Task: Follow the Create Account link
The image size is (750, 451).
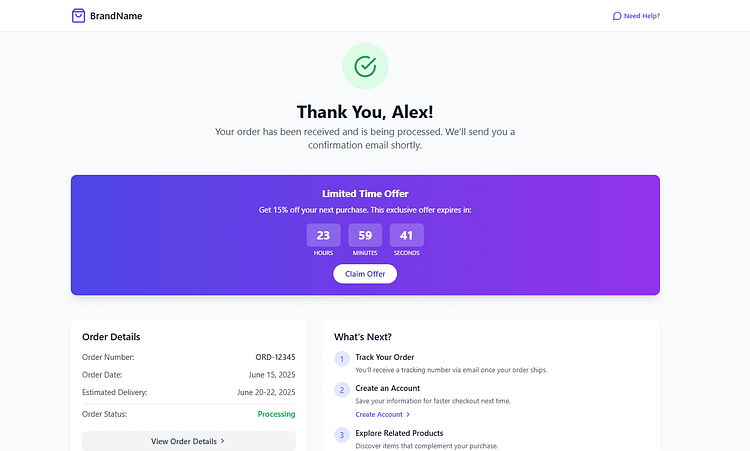Action: pyautogui.click(x=383, y=415)
